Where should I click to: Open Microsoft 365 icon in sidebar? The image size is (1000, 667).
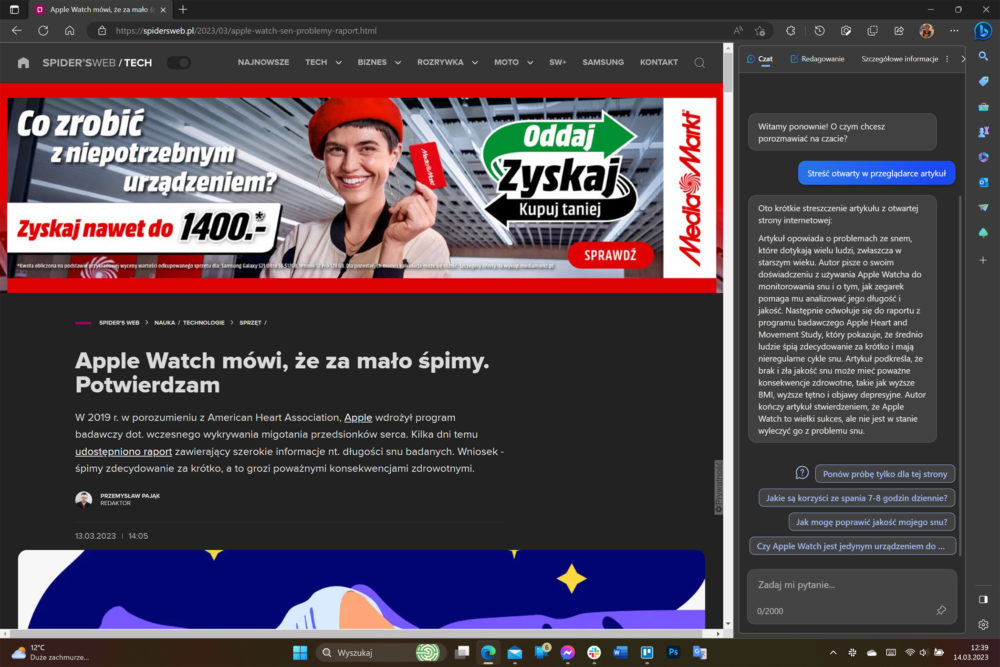tap(983, 157)
